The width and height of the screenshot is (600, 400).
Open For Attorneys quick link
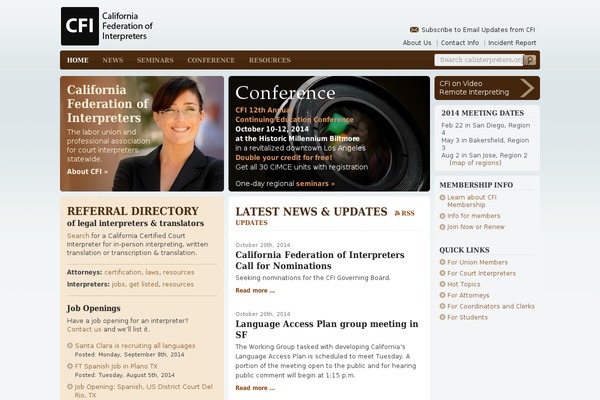468,296
